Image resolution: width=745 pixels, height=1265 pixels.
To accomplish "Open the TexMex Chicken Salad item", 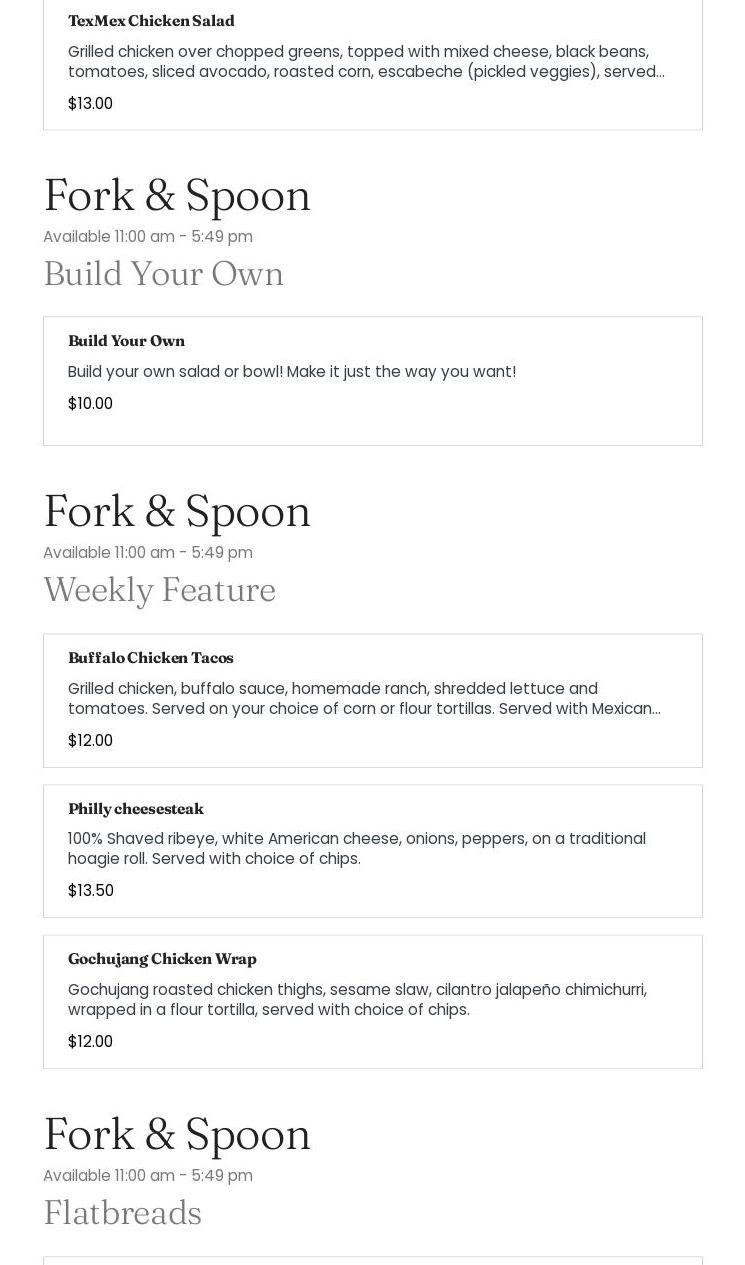I will (151, 21).
